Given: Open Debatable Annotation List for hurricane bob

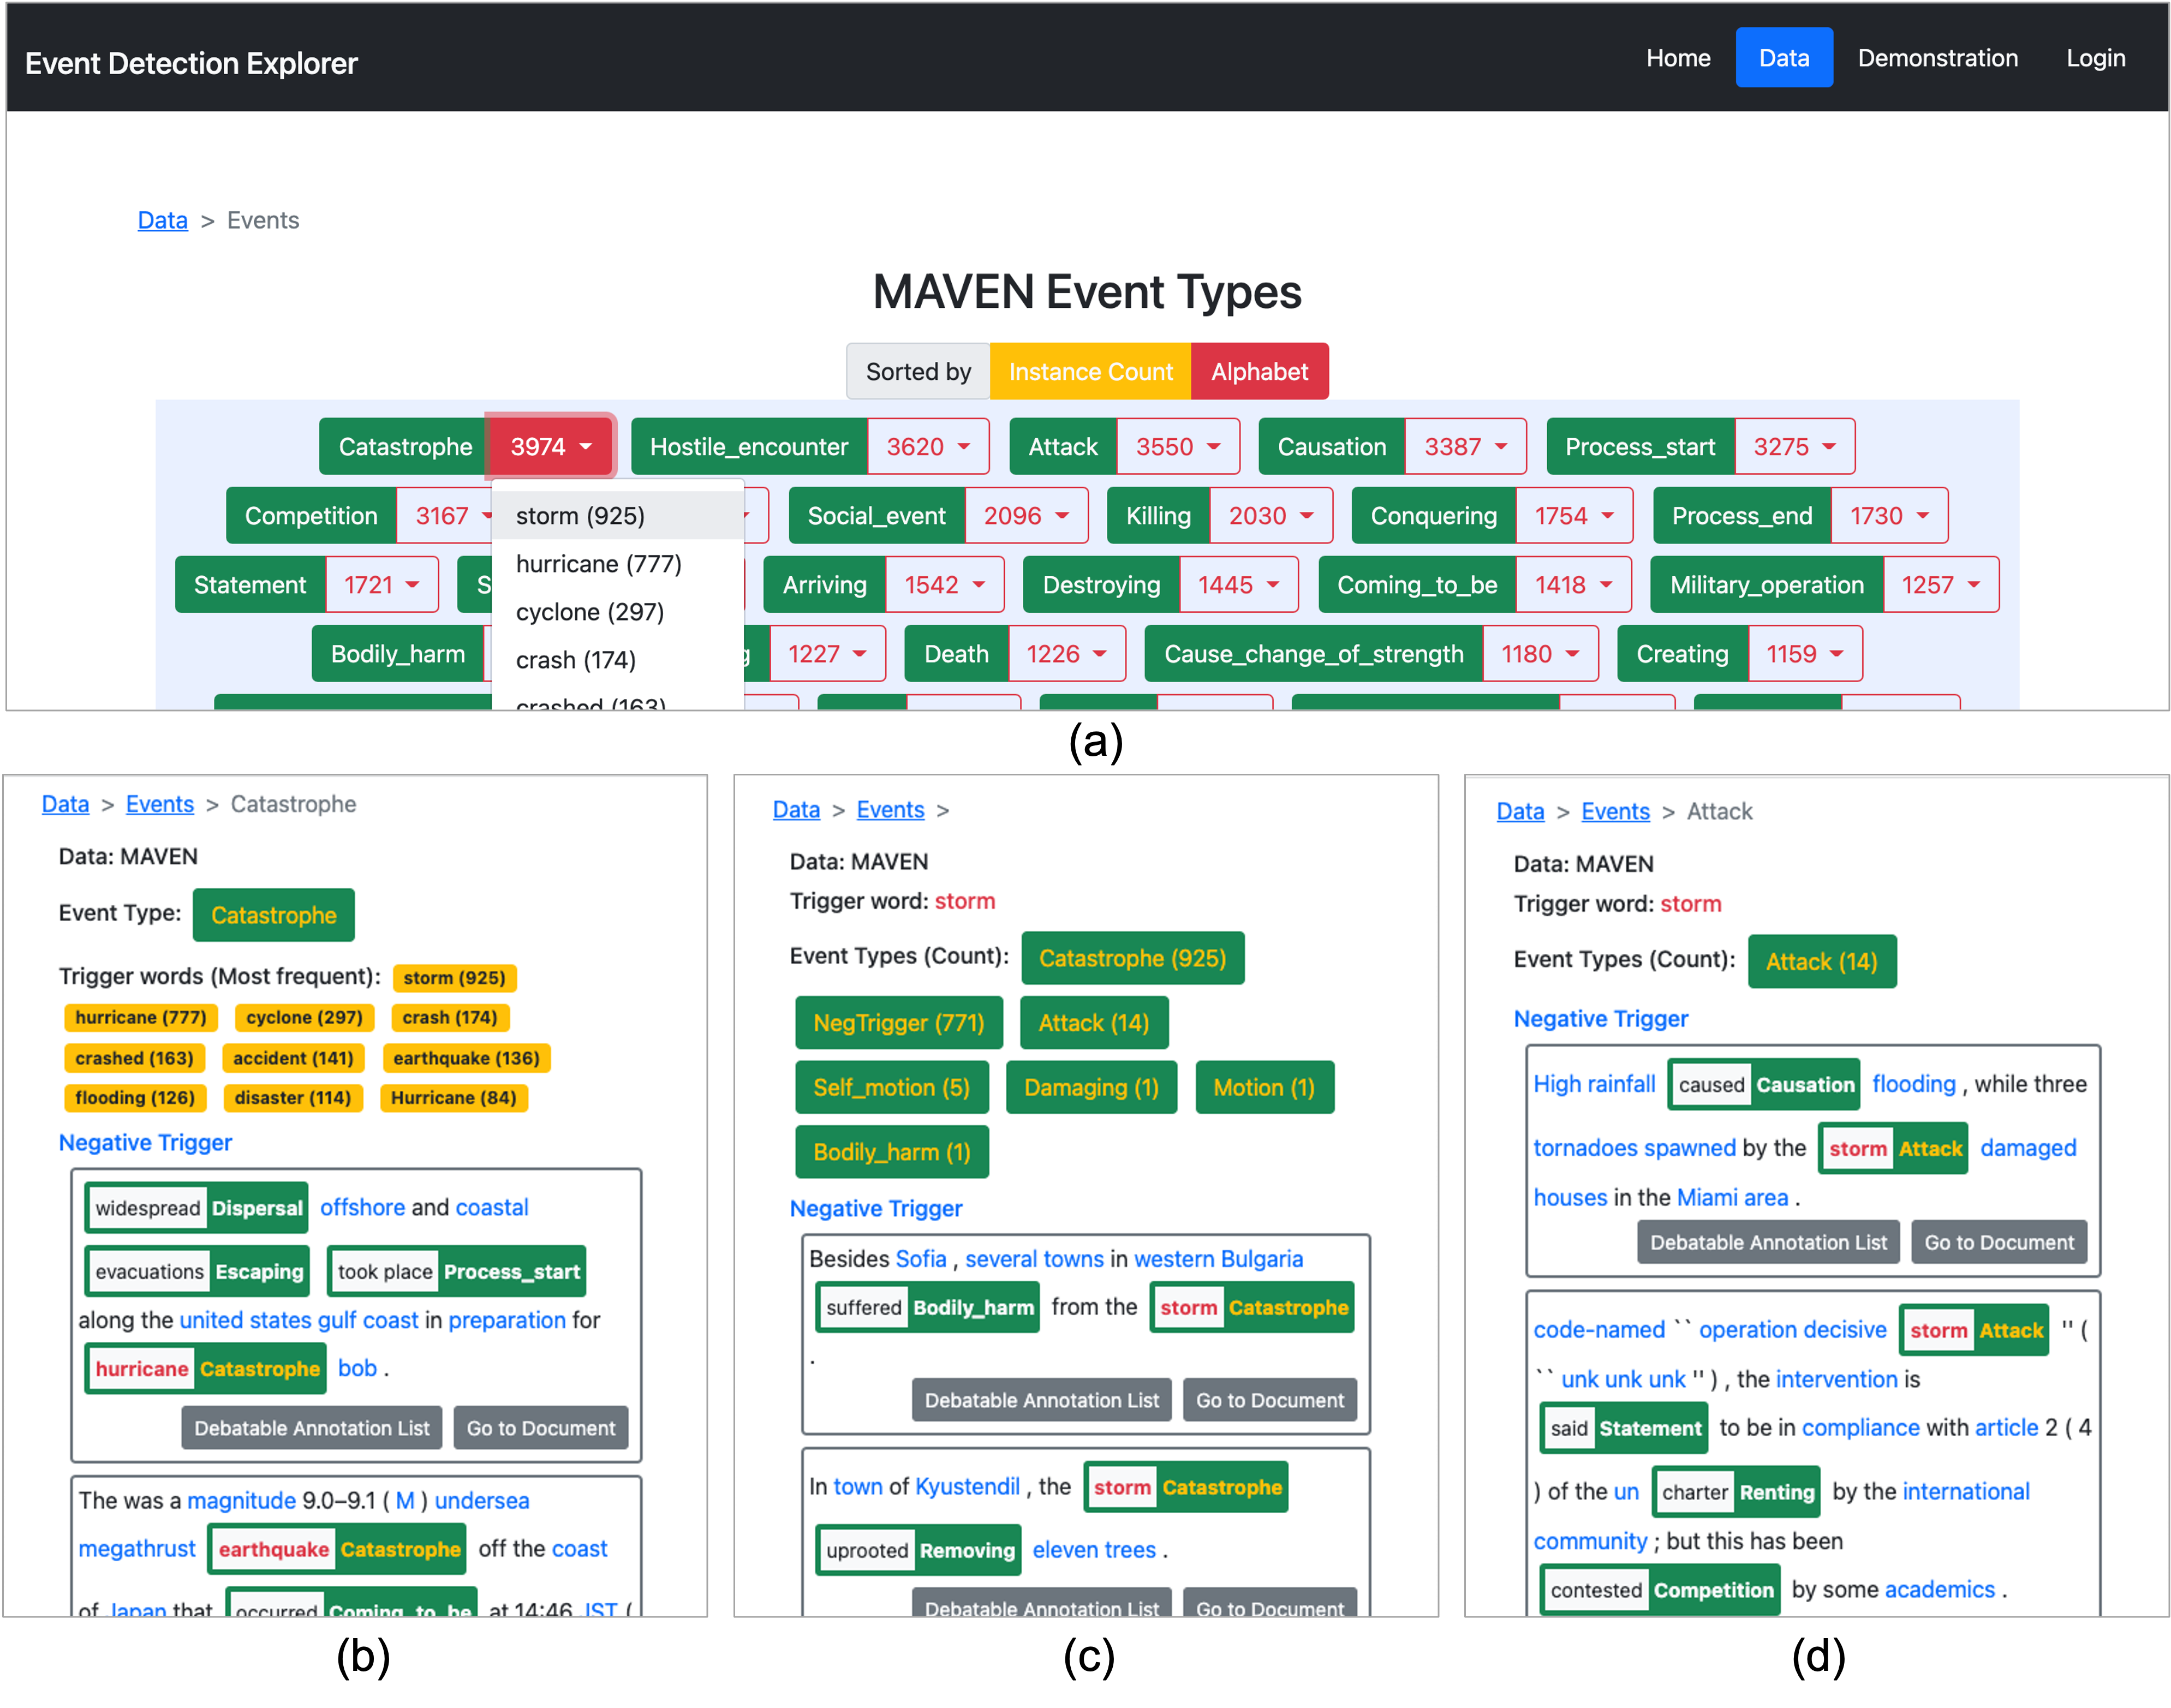Looking at the screenshot, I should pyautogui.click(x=311, y=1428).
